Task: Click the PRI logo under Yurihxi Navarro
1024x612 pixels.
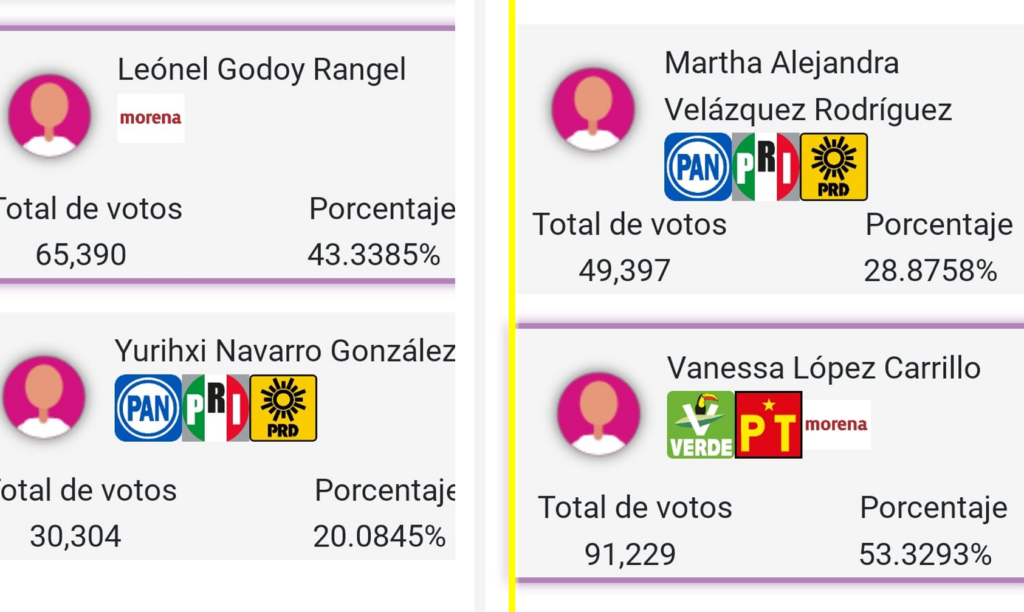Action: pos(216,408)
